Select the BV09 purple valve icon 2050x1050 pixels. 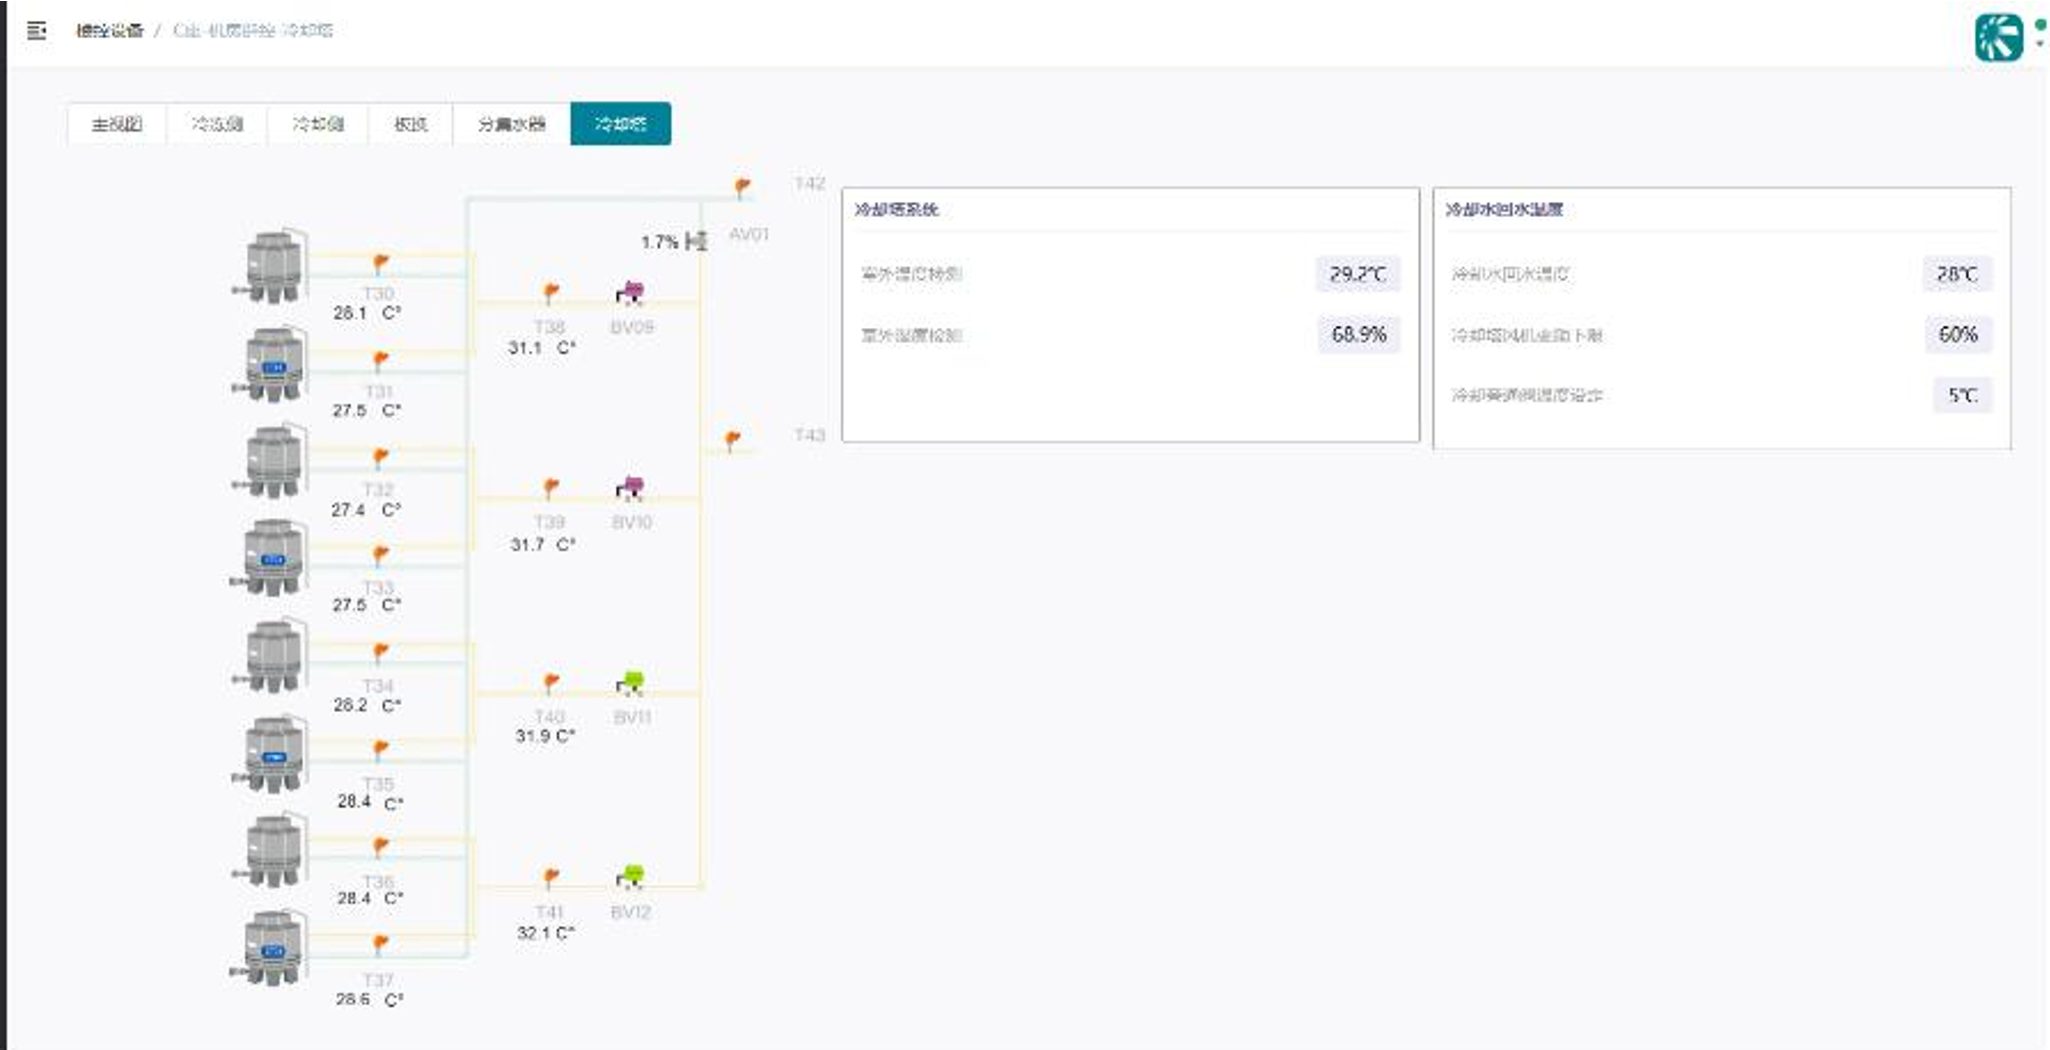pyautogui.click(x=630, y=293)
